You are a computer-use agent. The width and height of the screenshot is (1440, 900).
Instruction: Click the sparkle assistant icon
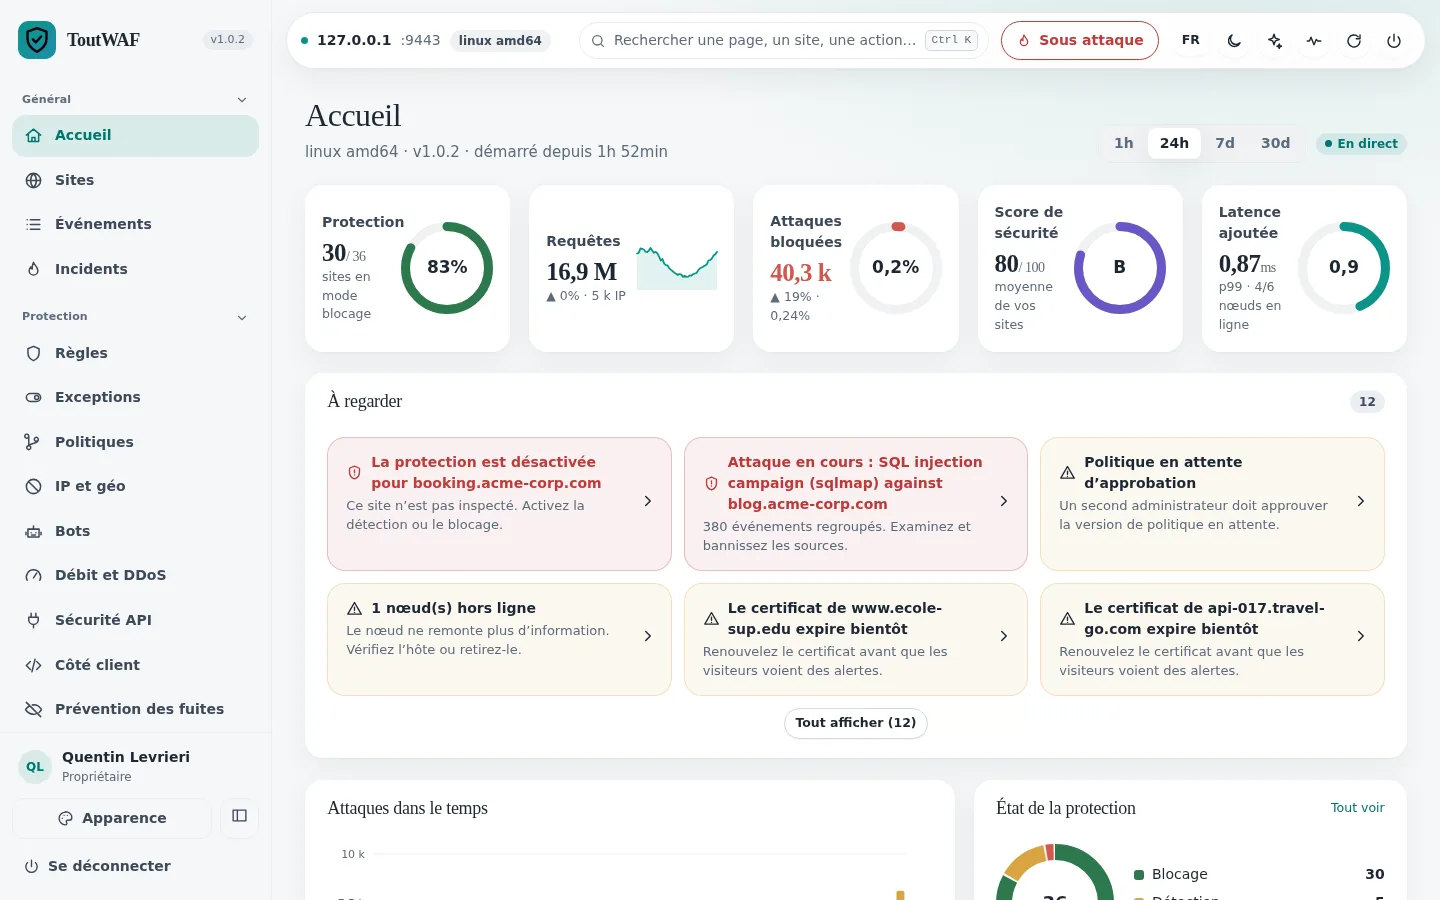pos(1274,41)
